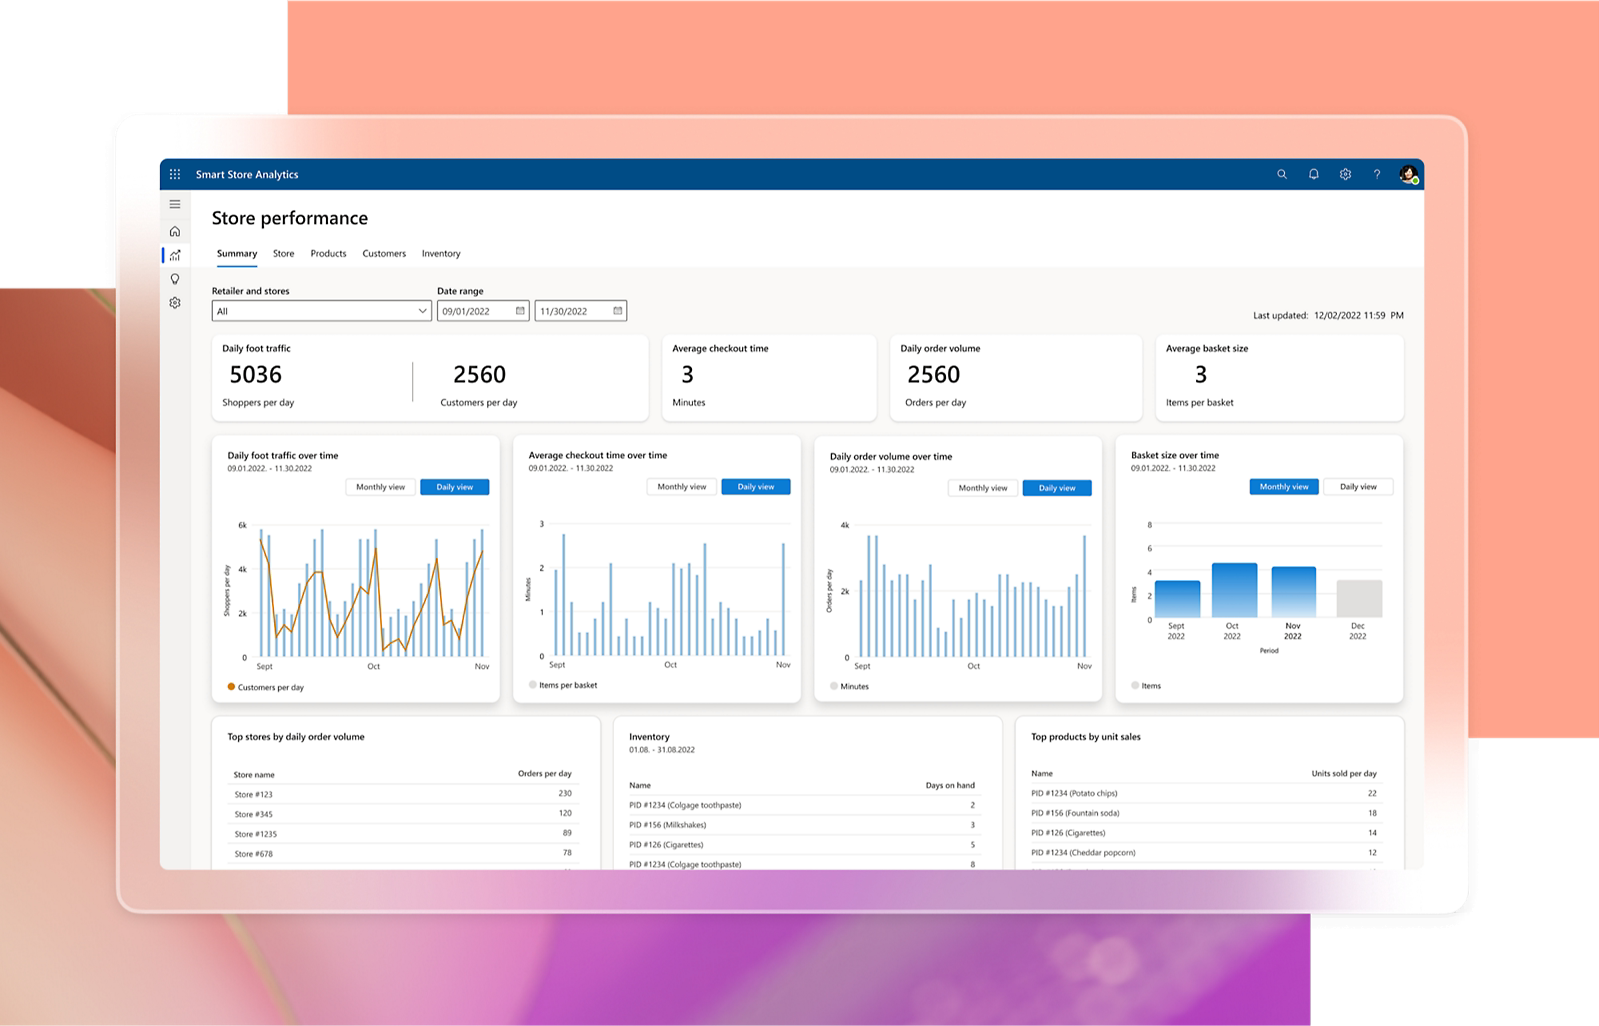The image size is (1599, 1026).
Task: Switch to the Store tab
Action: (x=284, y=254)
